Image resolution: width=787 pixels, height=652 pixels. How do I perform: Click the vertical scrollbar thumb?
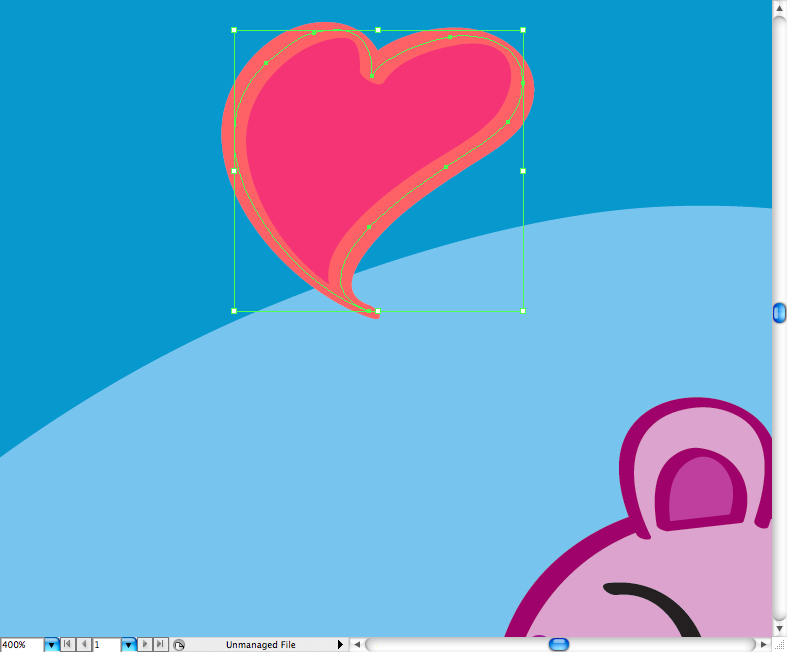[x=779, y=313]
